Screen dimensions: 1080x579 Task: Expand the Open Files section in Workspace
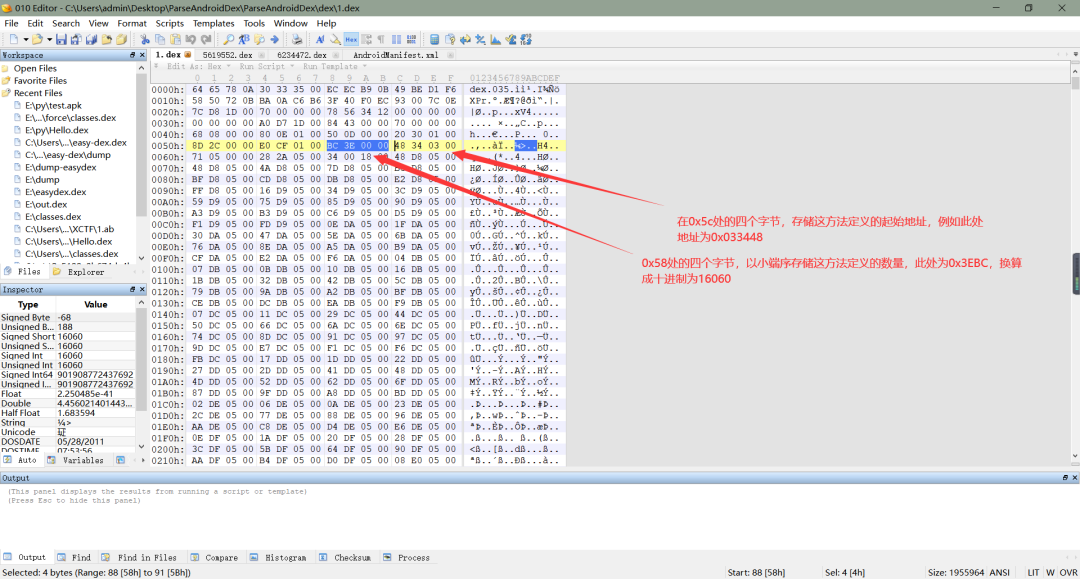pyautogui.click(x=38, y=68)
